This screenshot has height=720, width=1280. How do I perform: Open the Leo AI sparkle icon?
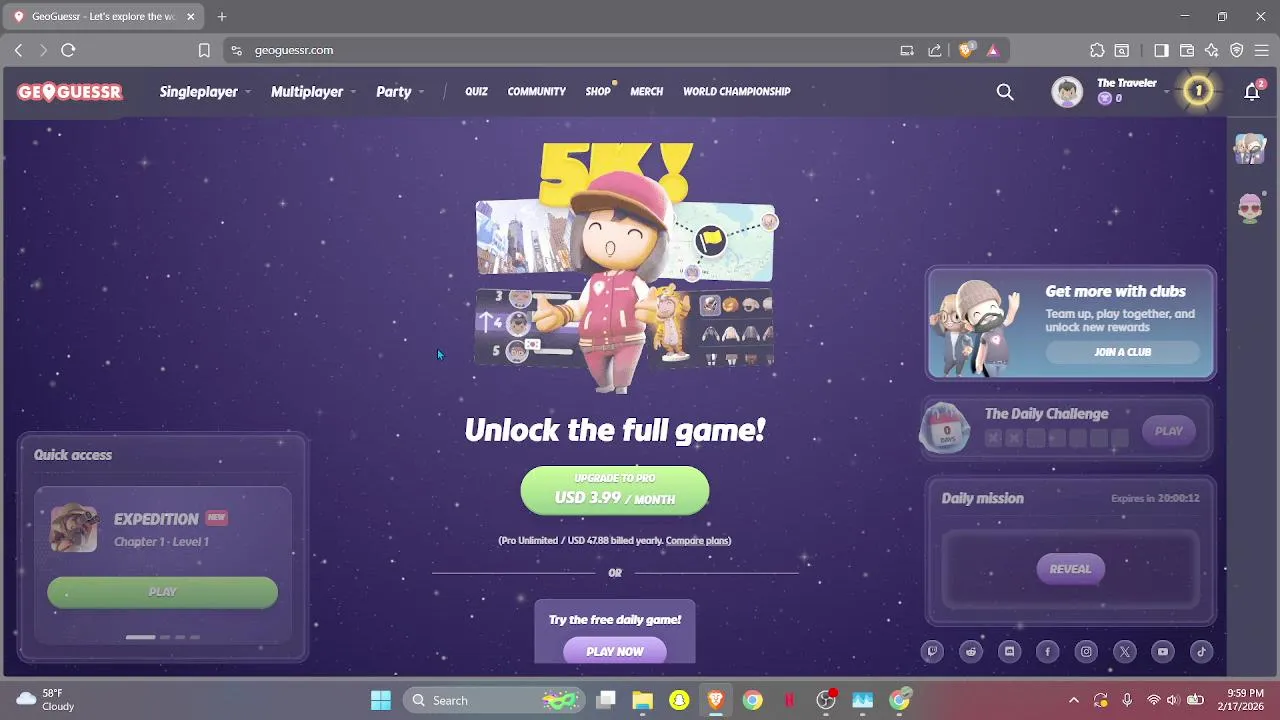1212,50
